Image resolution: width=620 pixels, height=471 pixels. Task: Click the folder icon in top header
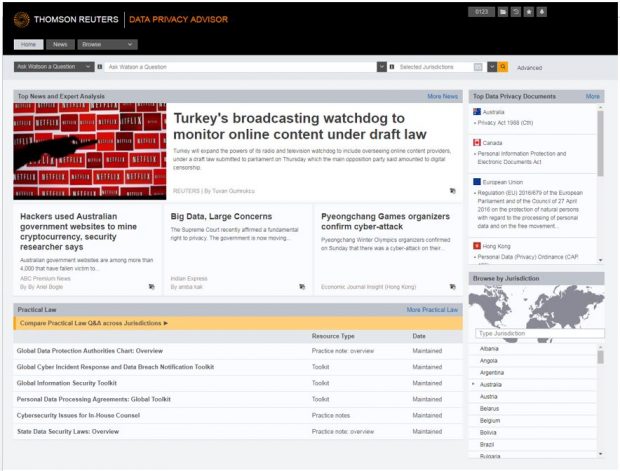click(503, 12)
